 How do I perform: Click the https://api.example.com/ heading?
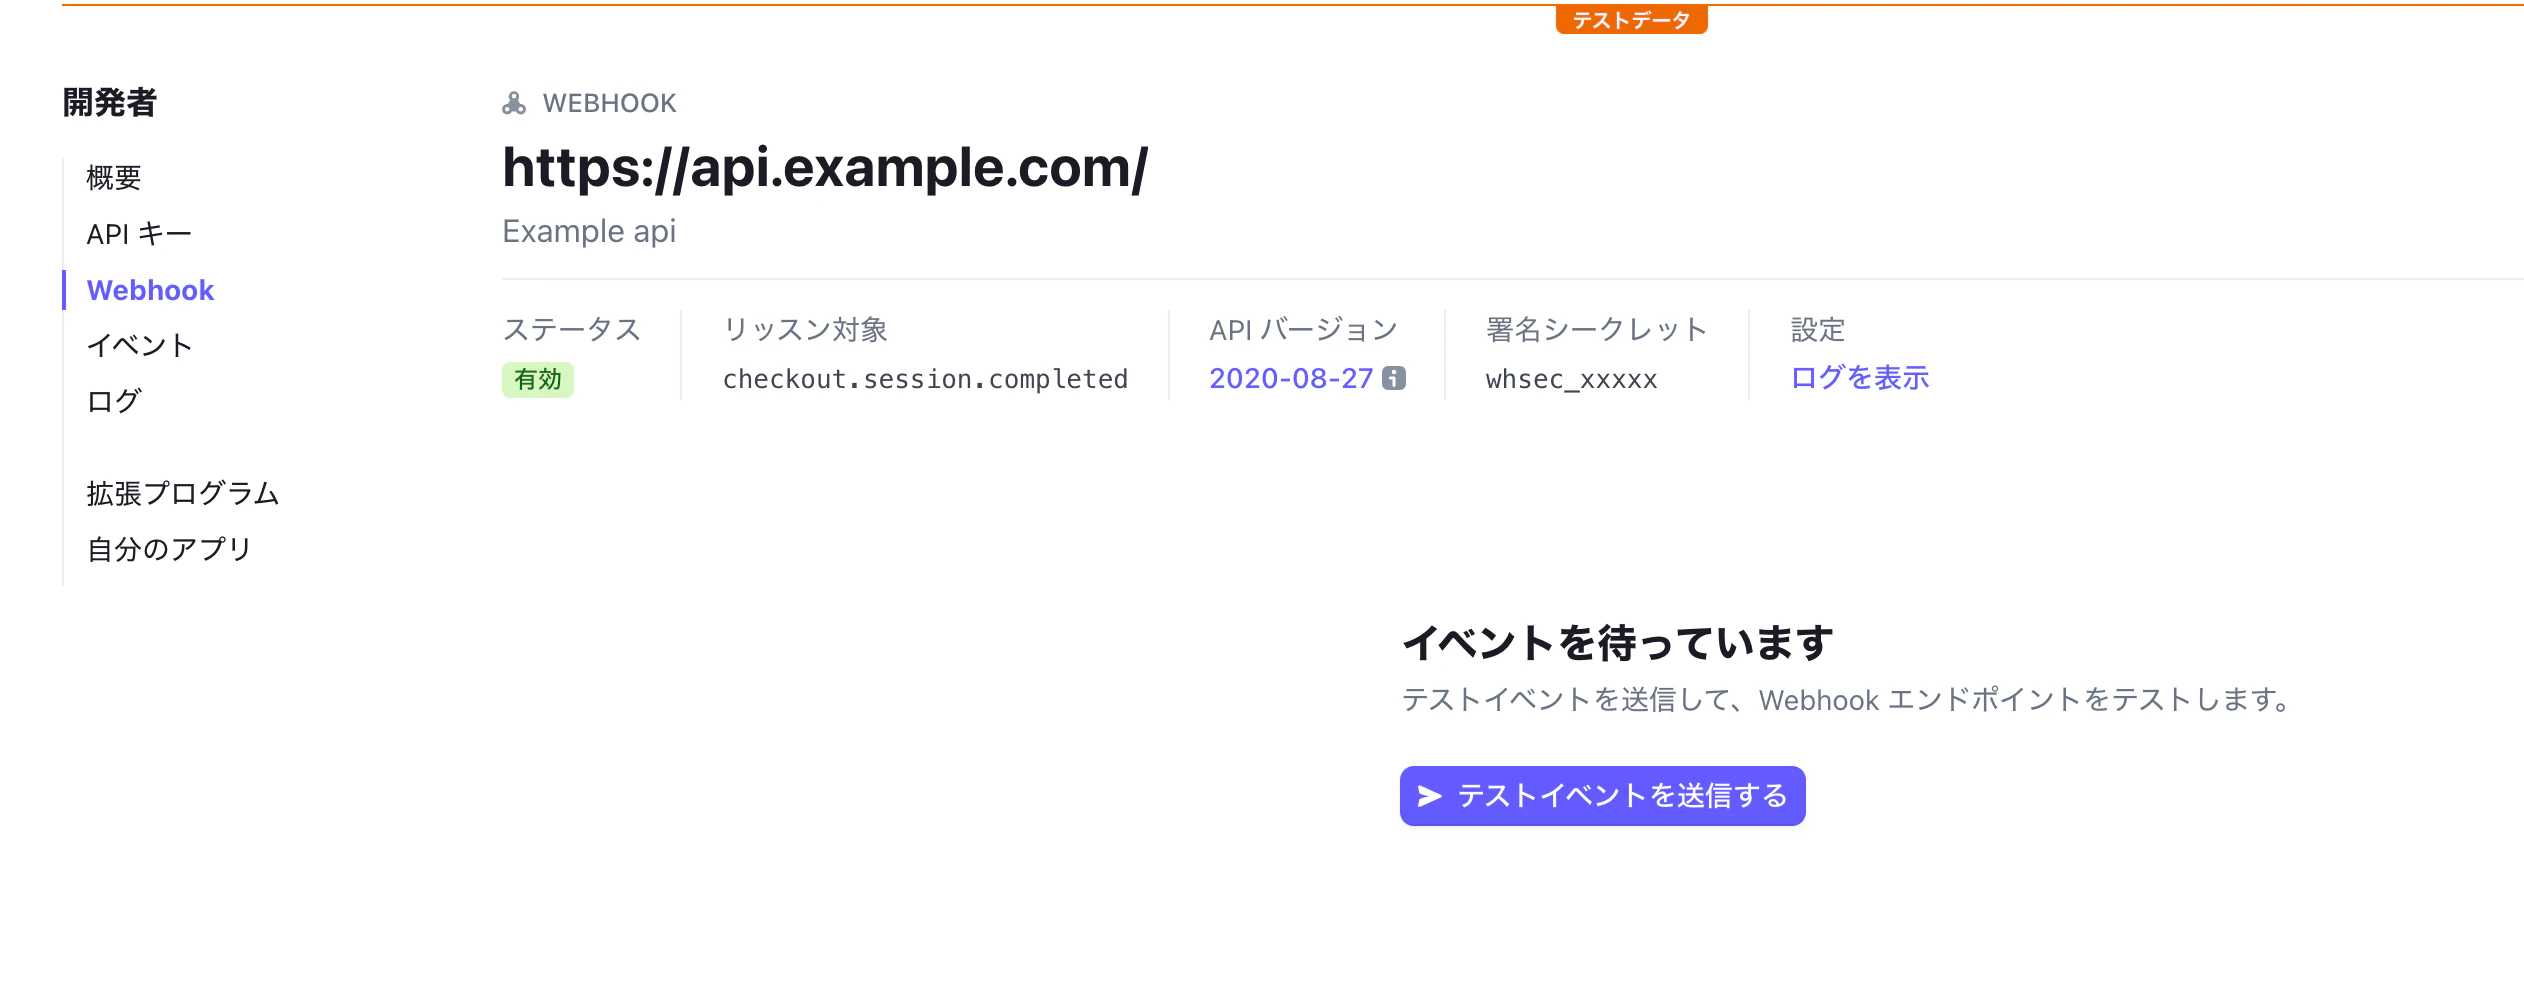(x=825, y=167)
